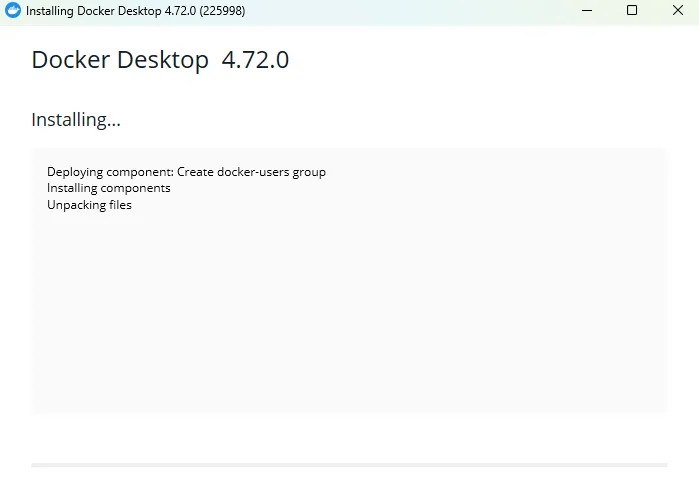Click the 'Installing components' log line

109,188
